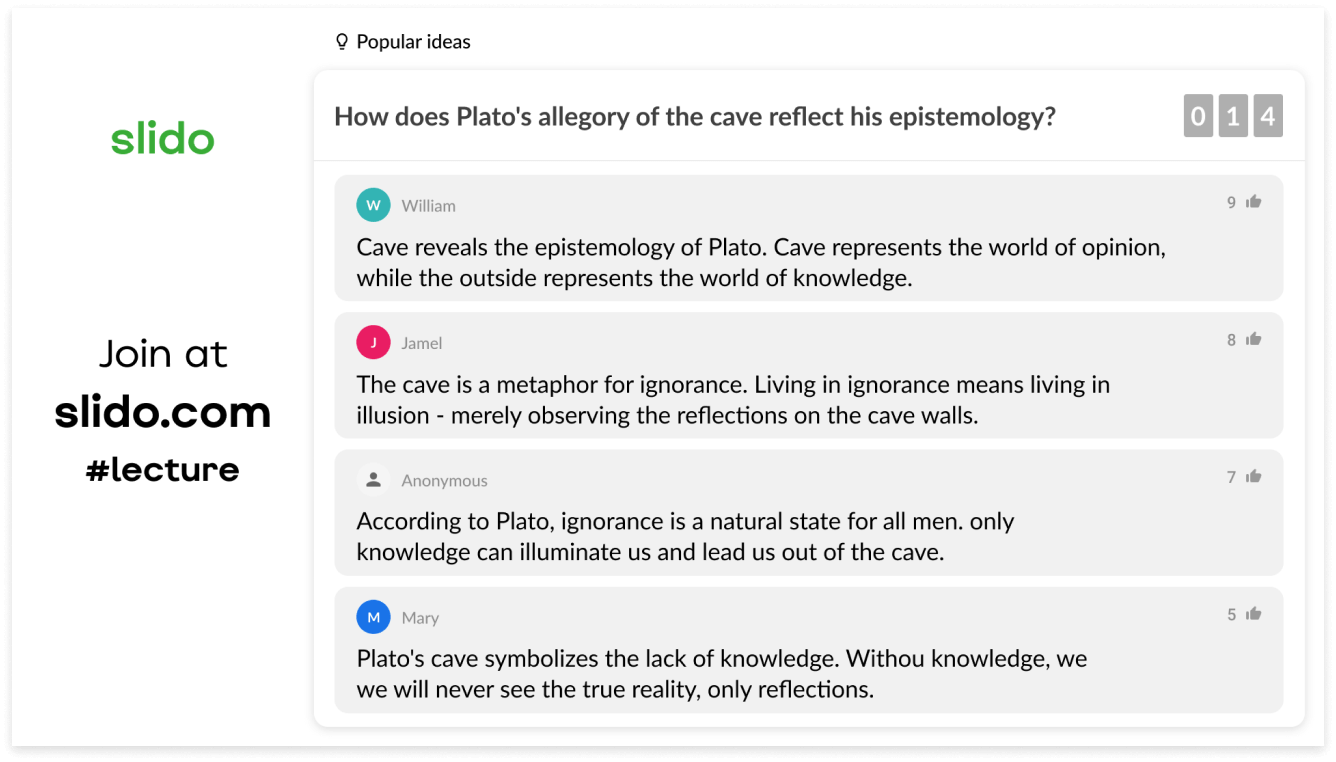Click the thumbs-up icon on Mary's answer

pos(1253,614)
